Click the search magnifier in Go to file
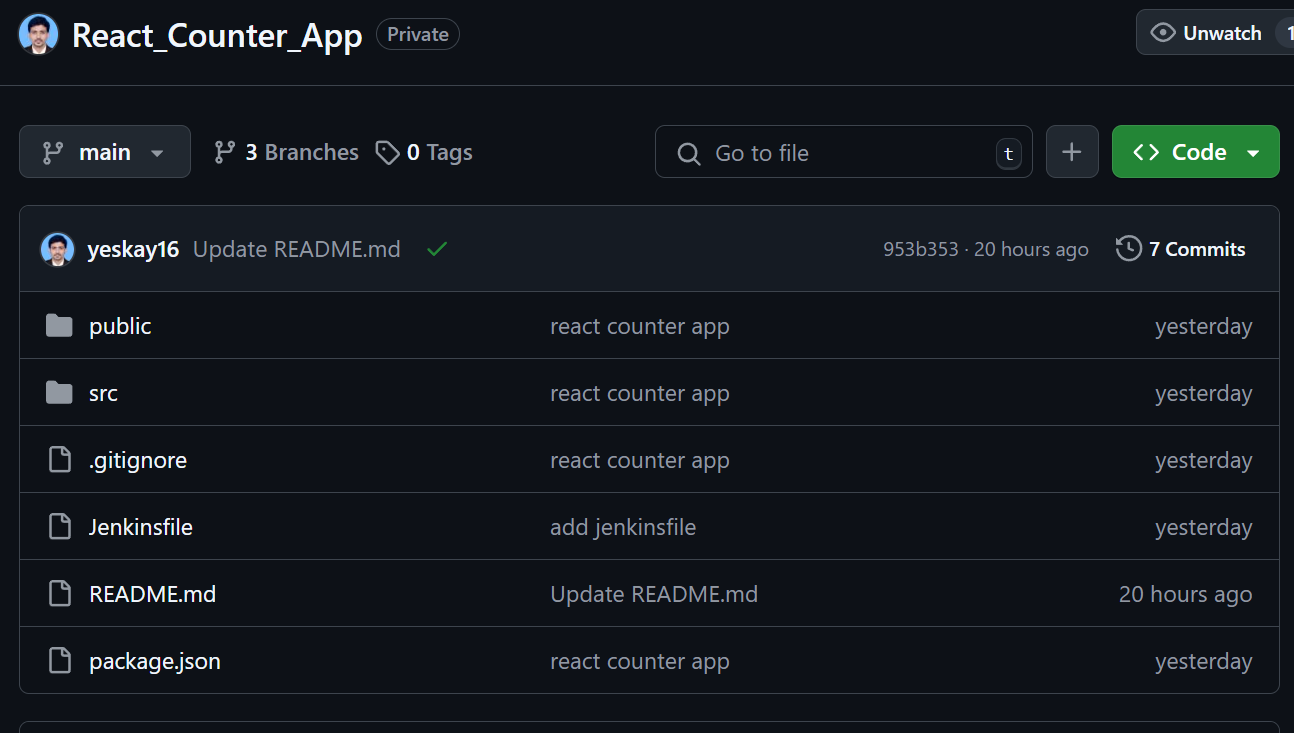This screenshot has width=1294, height=733. click(688, 153)
